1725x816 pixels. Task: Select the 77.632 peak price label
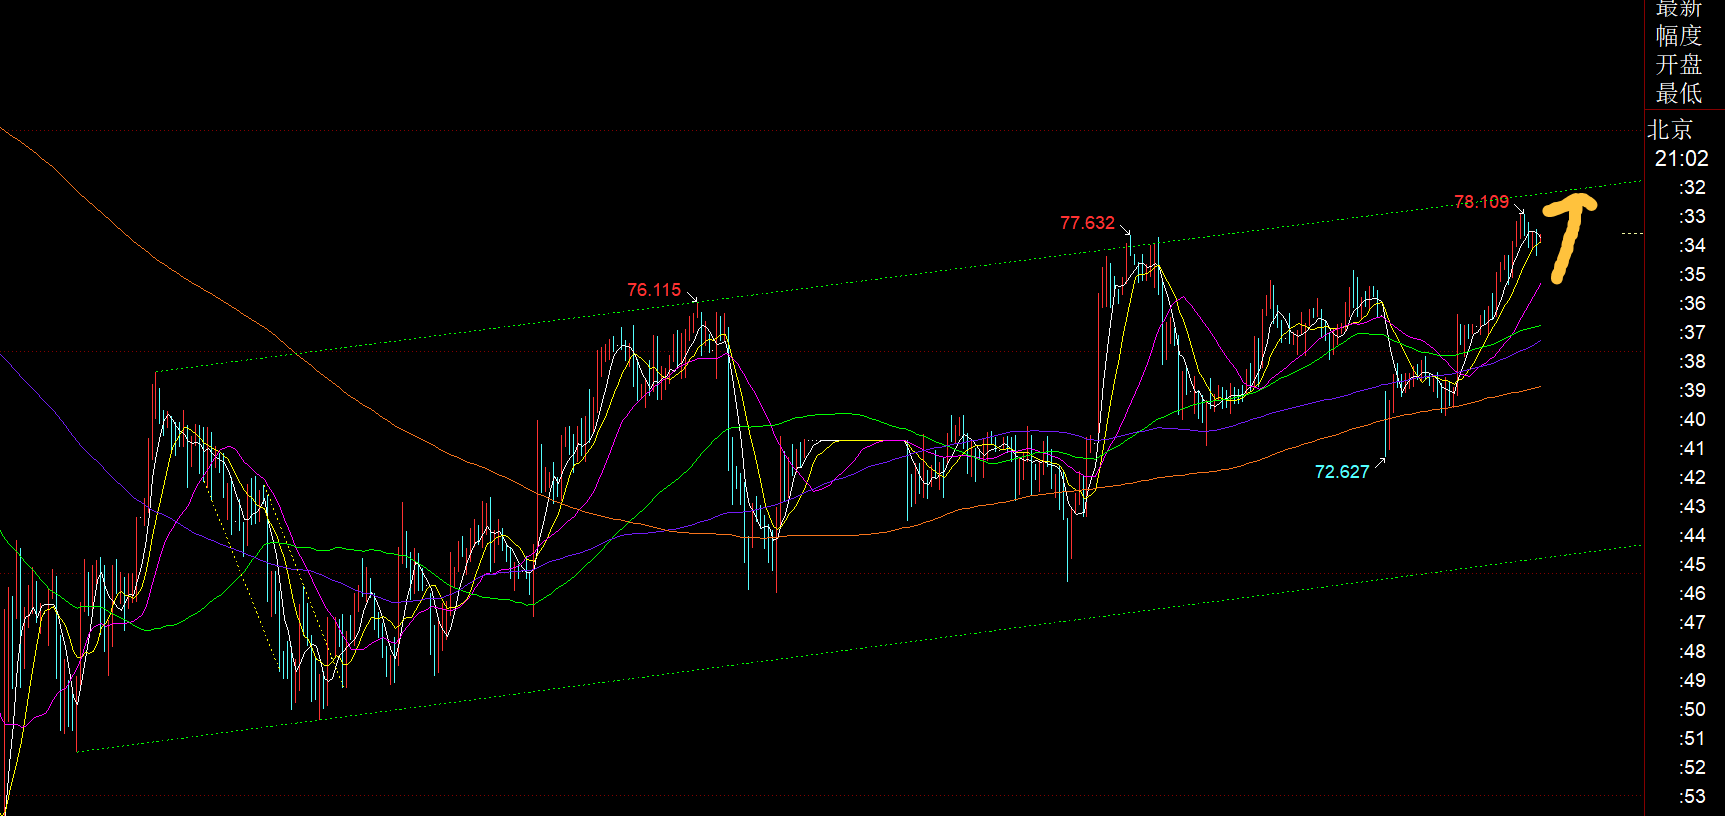pyautogui.click(x=1087, y=223)
